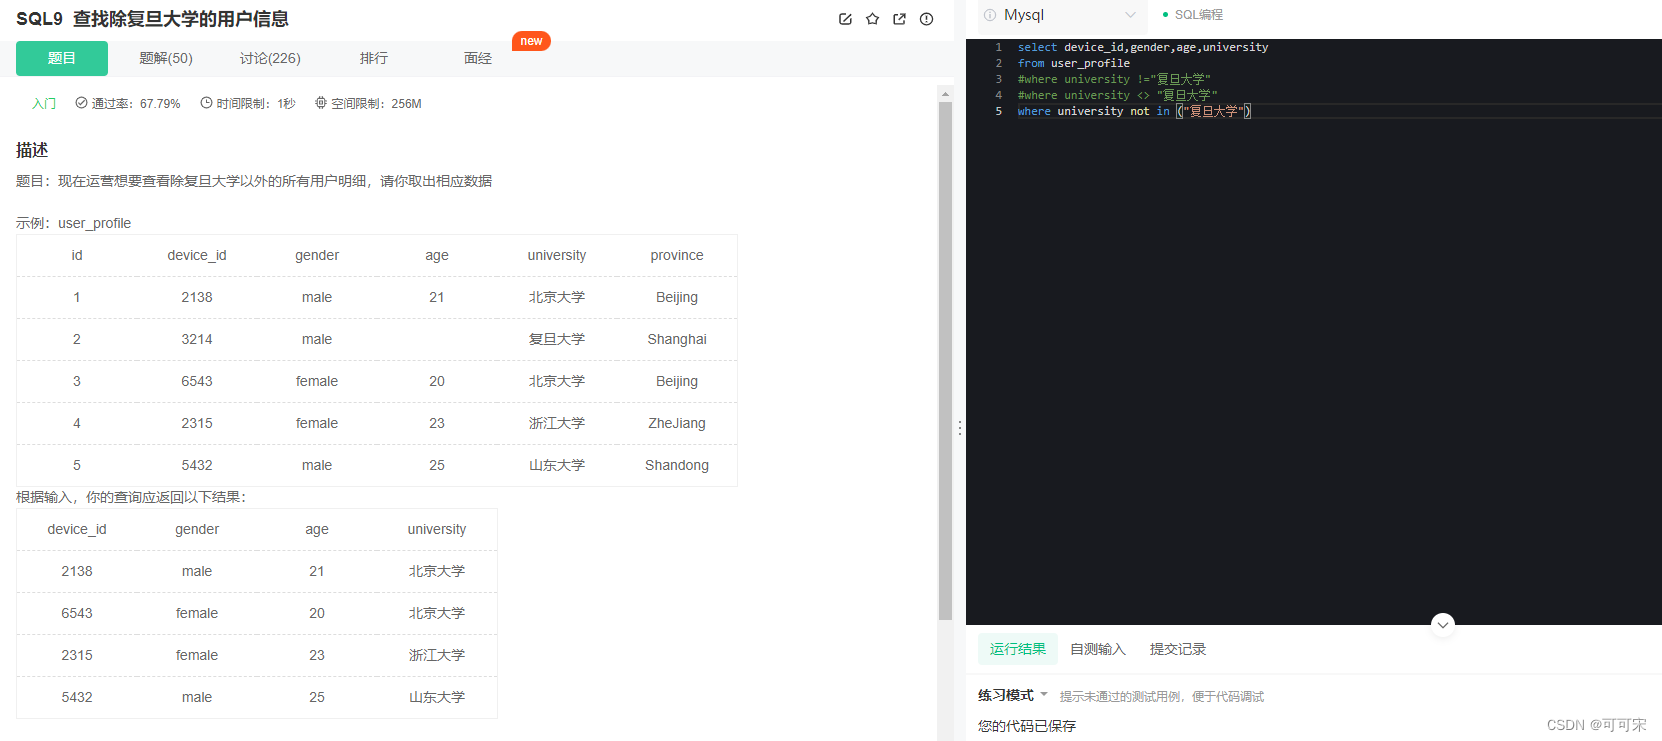
Task: Click code line 2 from user_profile
Action: (1074, 63)
